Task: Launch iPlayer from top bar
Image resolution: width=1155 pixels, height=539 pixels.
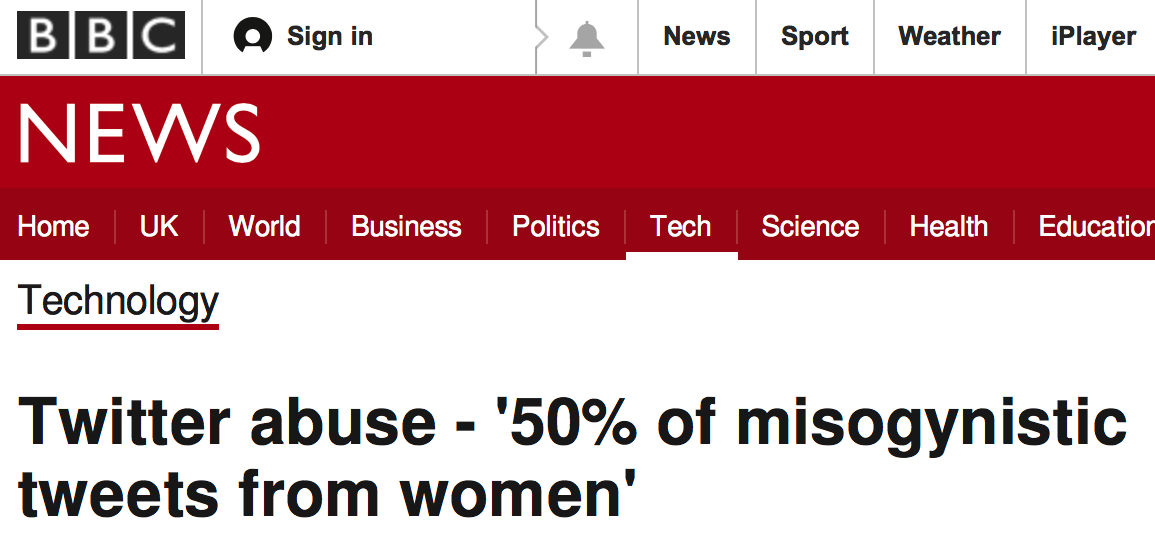Action: pos(1093,37)
